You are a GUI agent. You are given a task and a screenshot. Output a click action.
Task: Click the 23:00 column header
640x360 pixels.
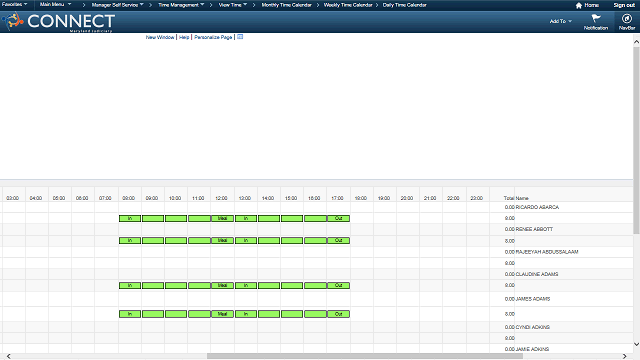476,198
